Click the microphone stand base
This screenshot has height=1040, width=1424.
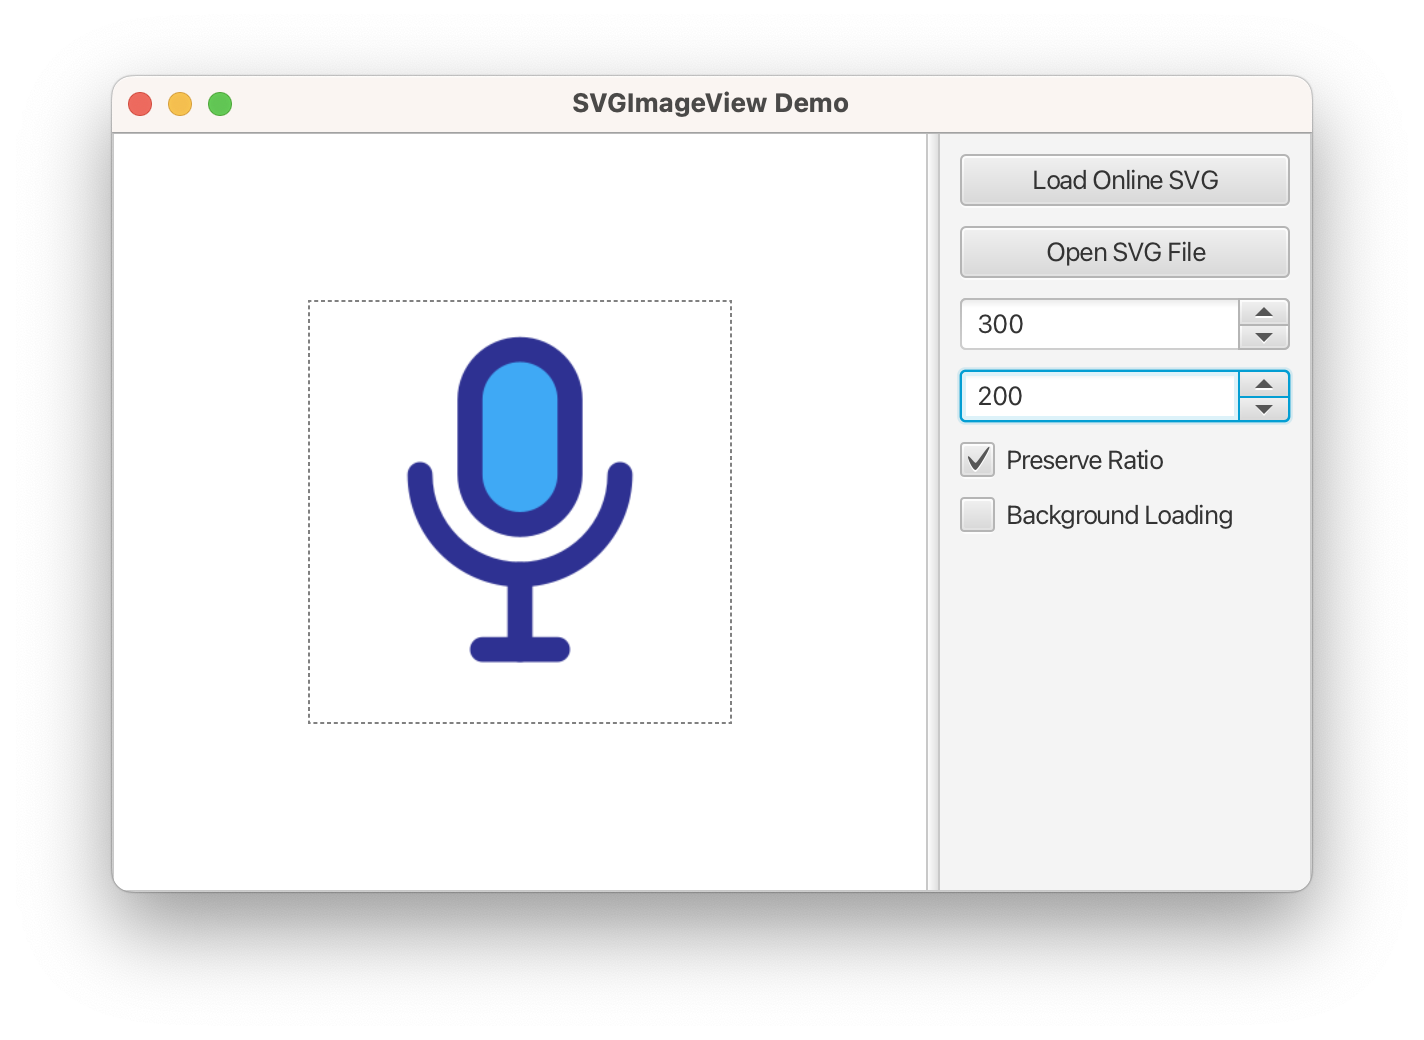tap(519, 648)
